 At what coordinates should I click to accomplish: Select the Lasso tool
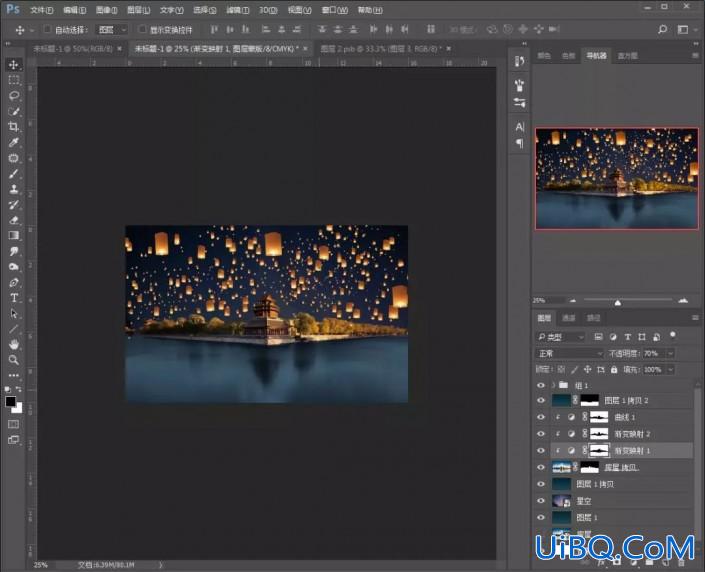coord(13,95)
